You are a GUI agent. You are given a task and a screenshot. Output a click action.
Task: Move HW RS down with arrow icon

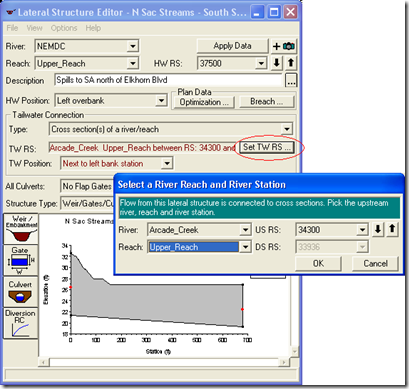point(277,63)
